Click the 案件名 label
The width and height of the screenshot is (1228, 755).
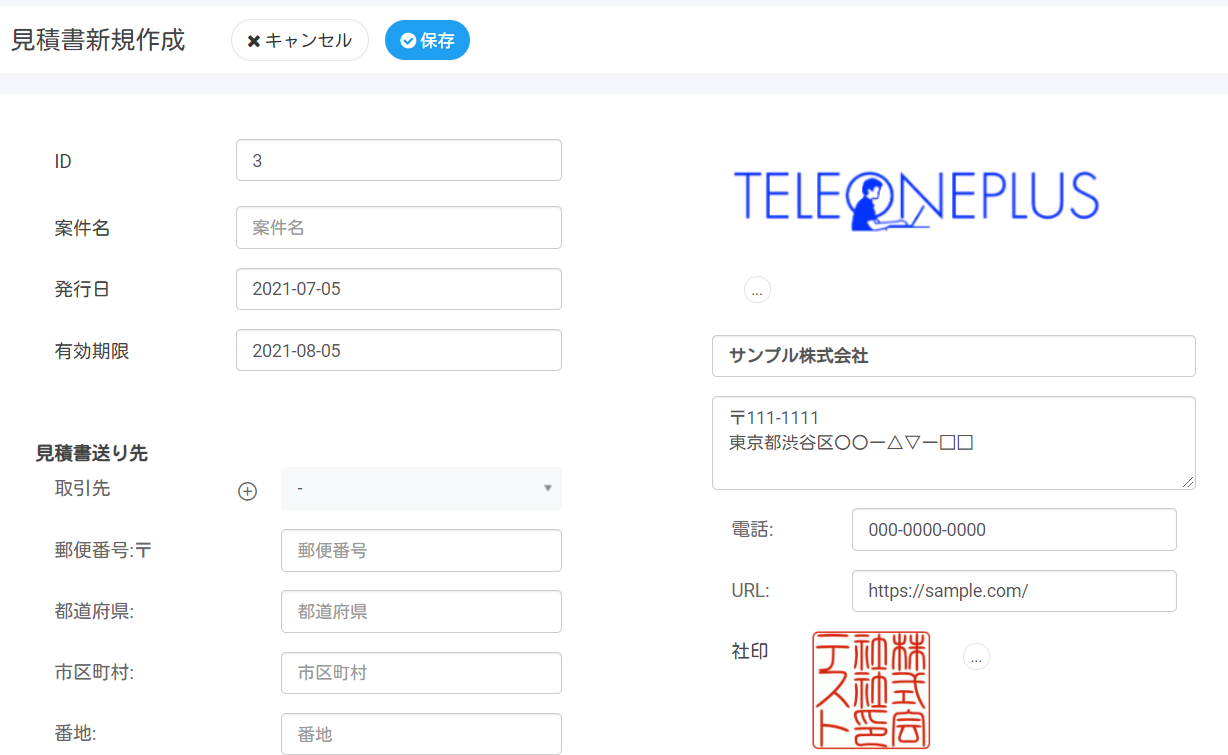[82, 228]
